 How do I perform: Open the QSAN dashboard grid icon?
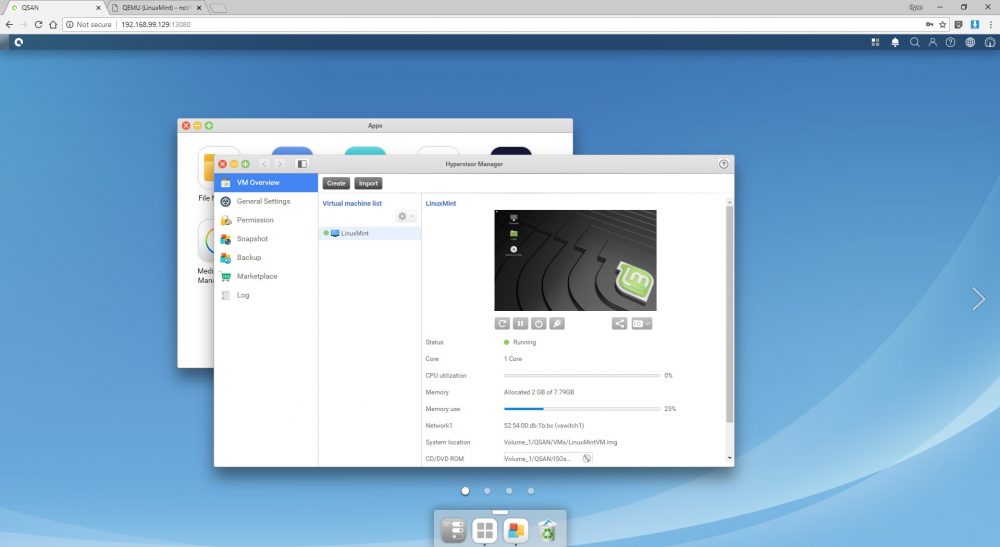click(875, 42)
